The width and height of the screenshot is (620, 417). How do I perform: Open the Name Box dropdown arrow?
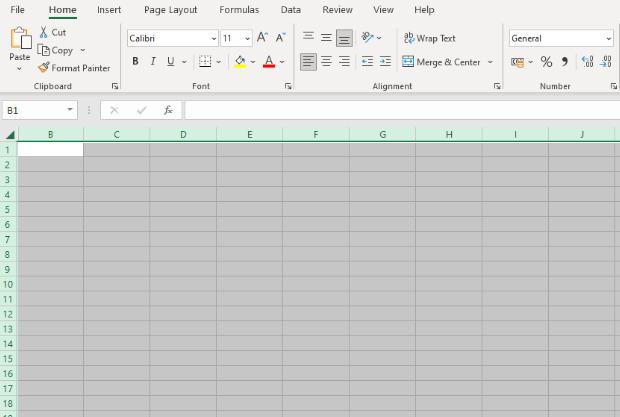[70, 109]
